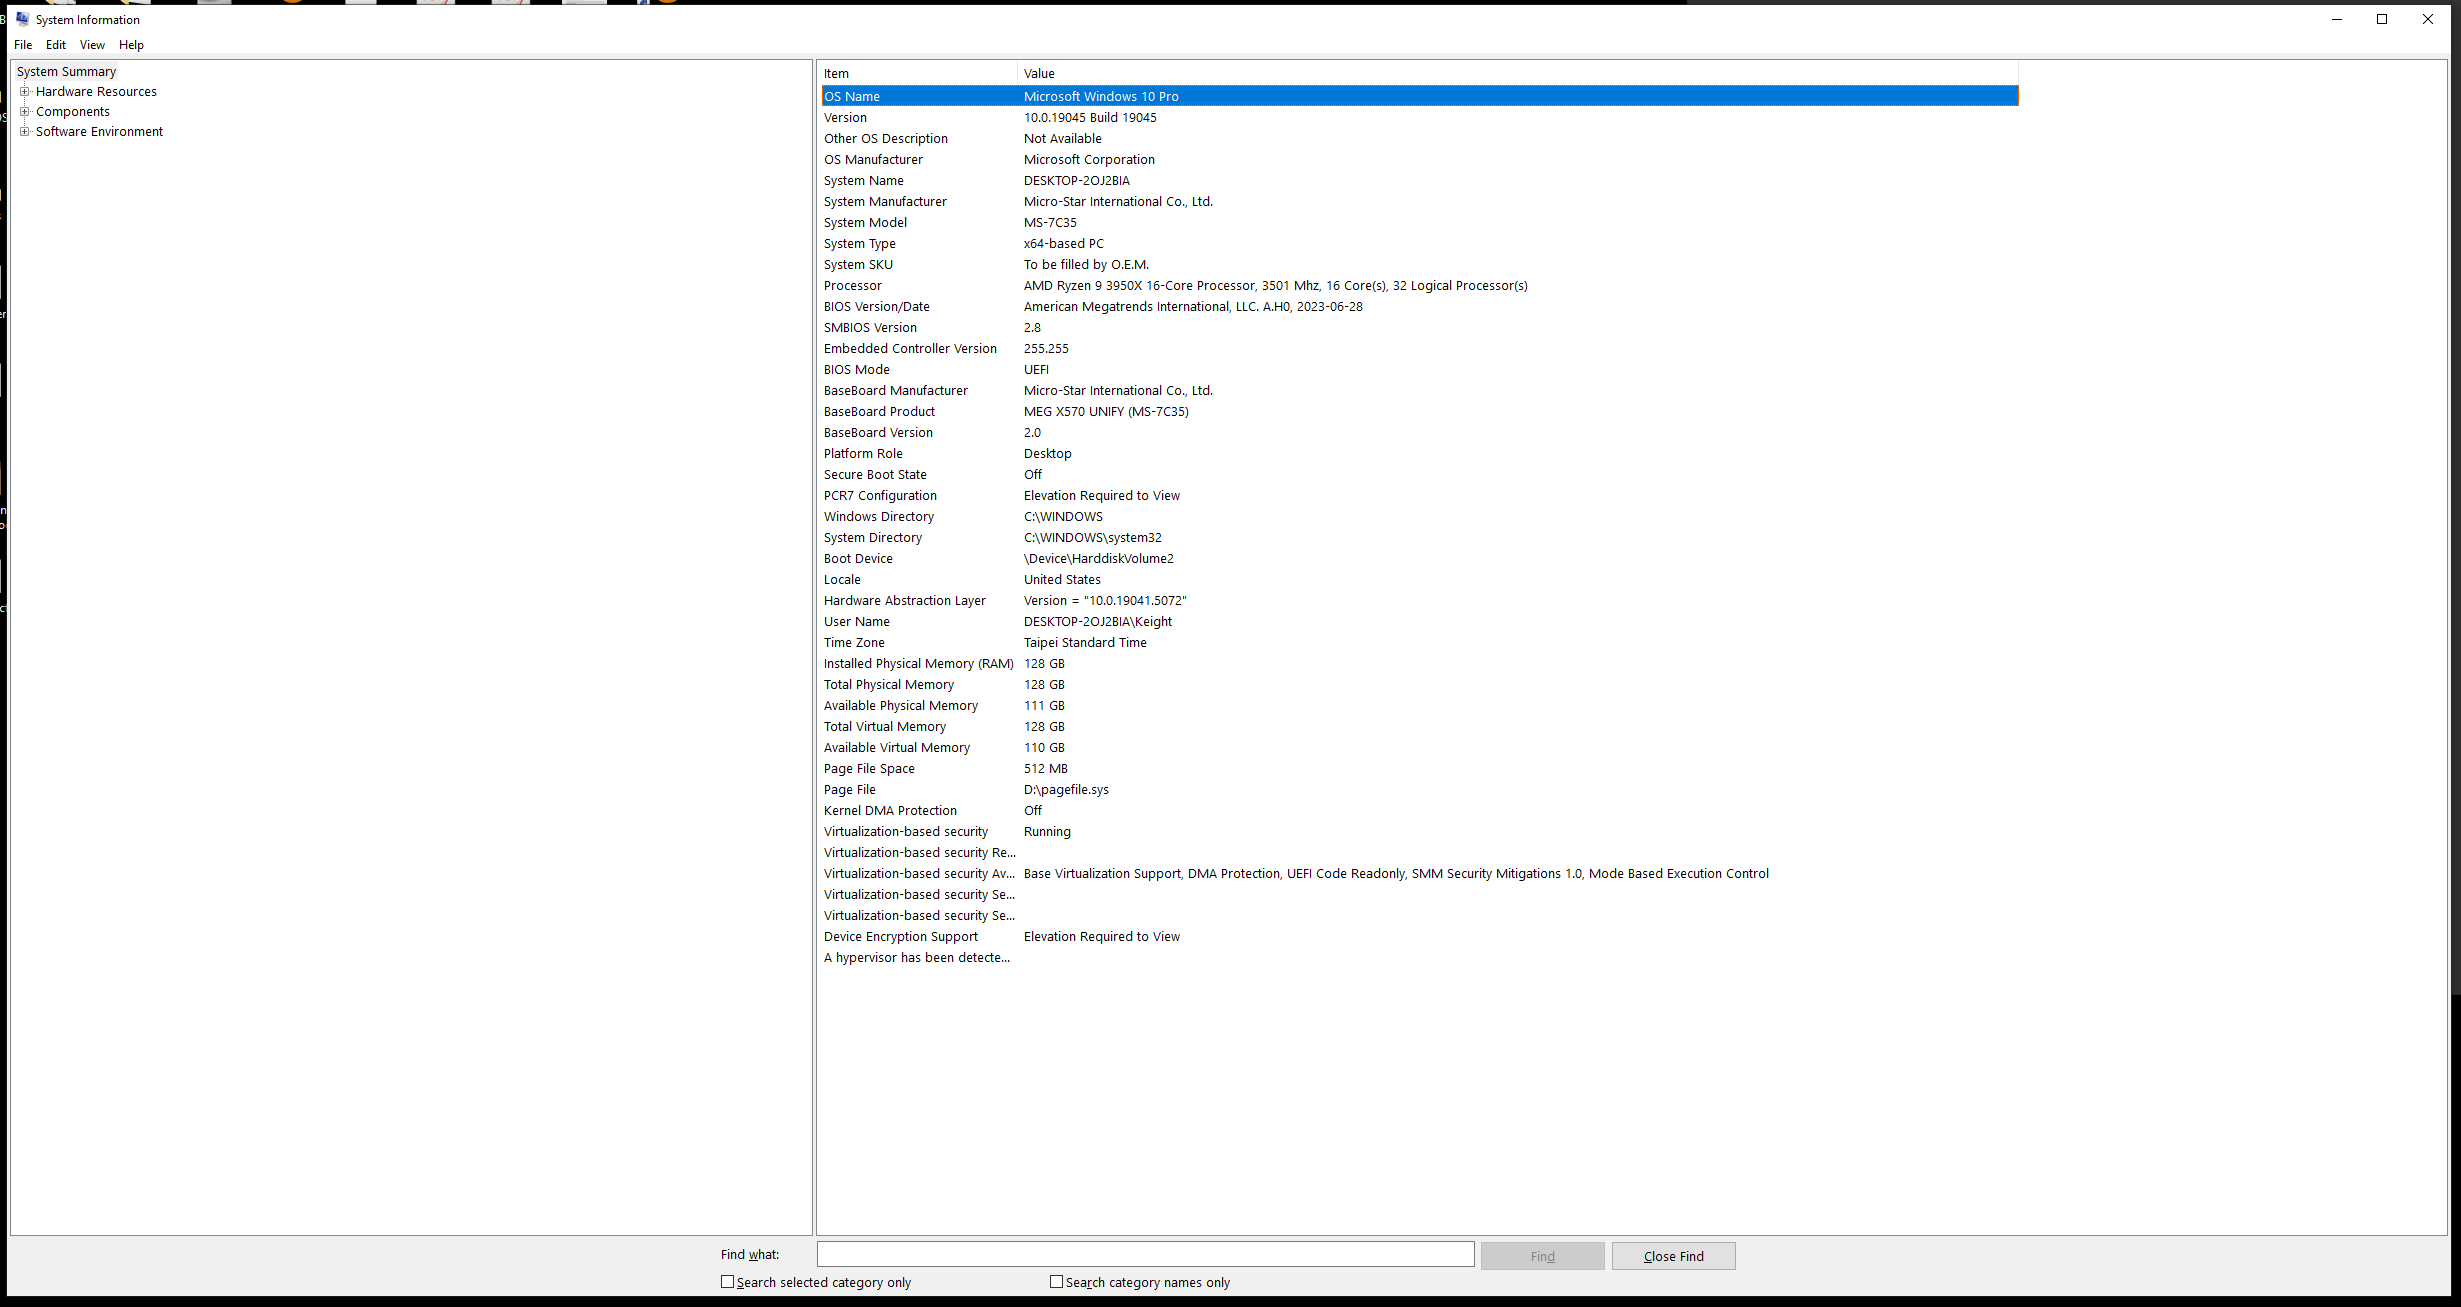This screenshot has height=1307, width=2461.
Task: Select the System Directory row
Action: (x=1419, y=538)
